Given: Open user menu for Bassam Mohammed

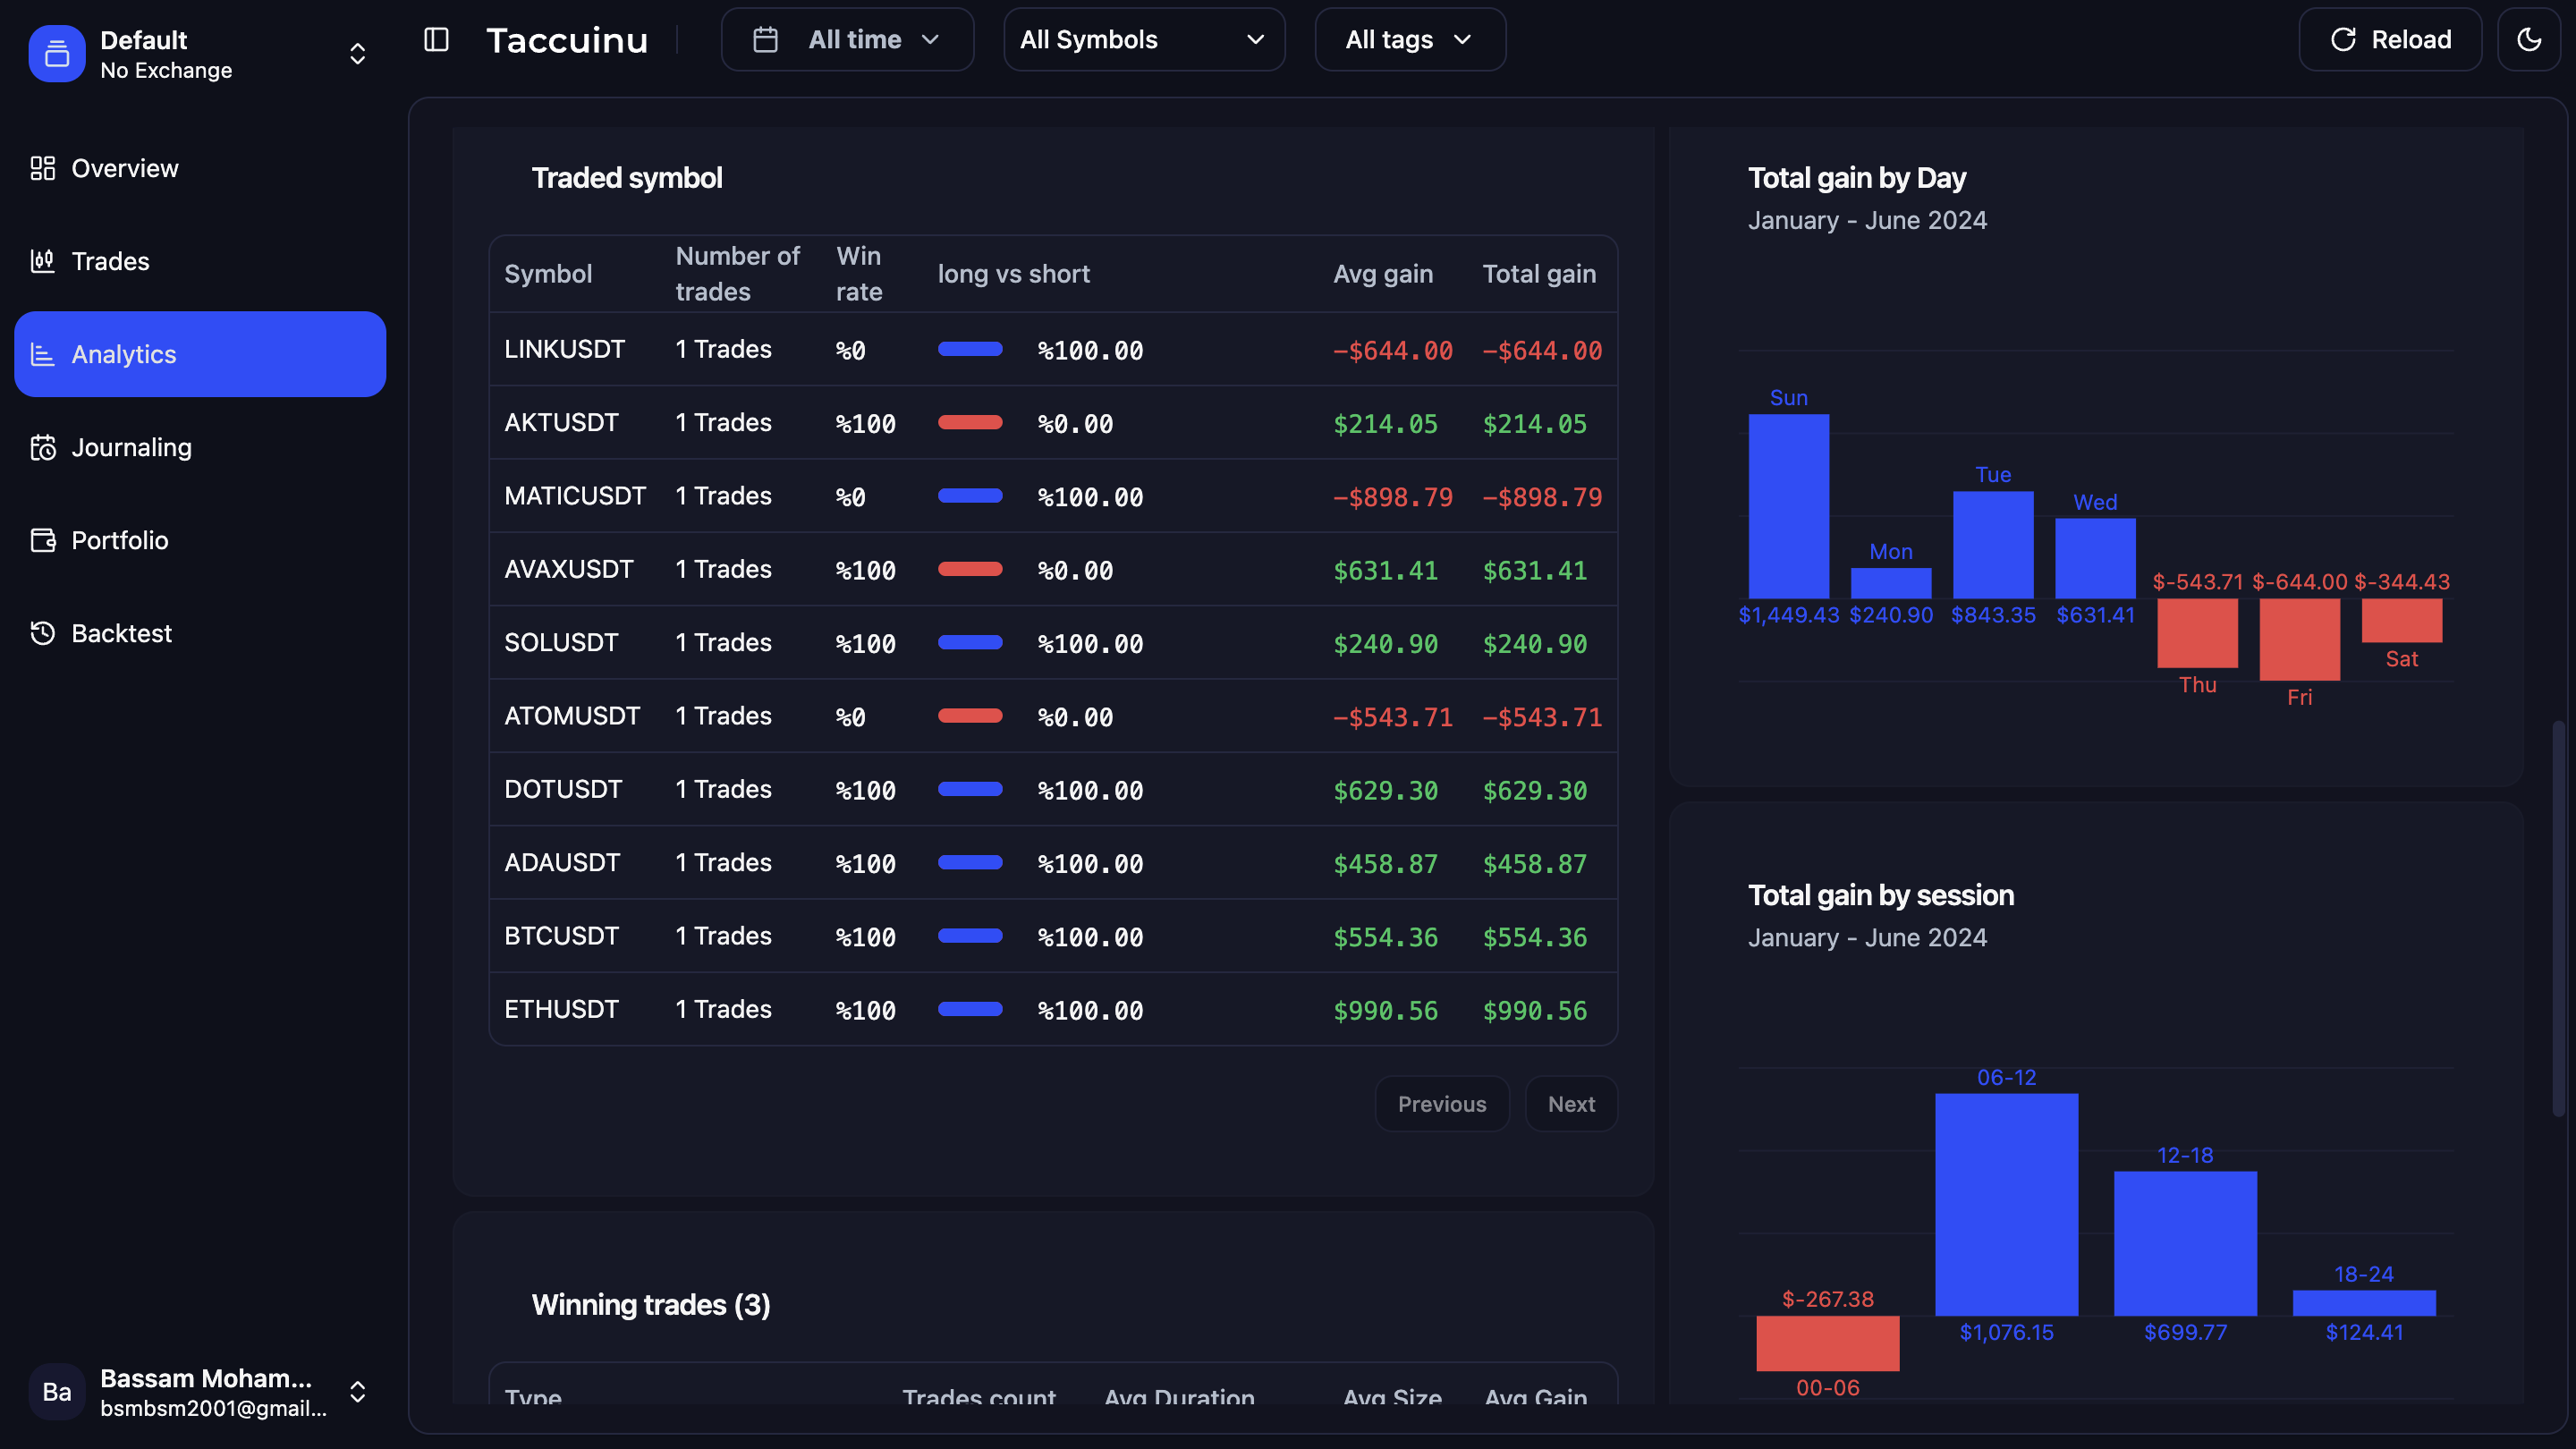Looking at the screenshot, I should [357, 1391].
